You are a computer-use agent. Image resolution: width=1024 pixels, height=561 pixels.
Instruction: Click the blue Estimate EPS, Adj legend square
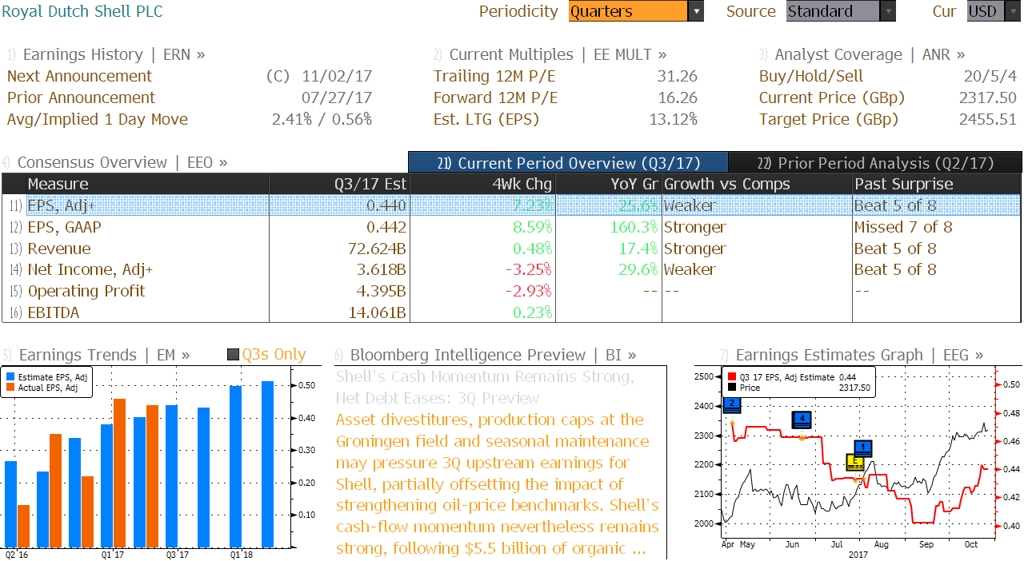coord(10,377)
